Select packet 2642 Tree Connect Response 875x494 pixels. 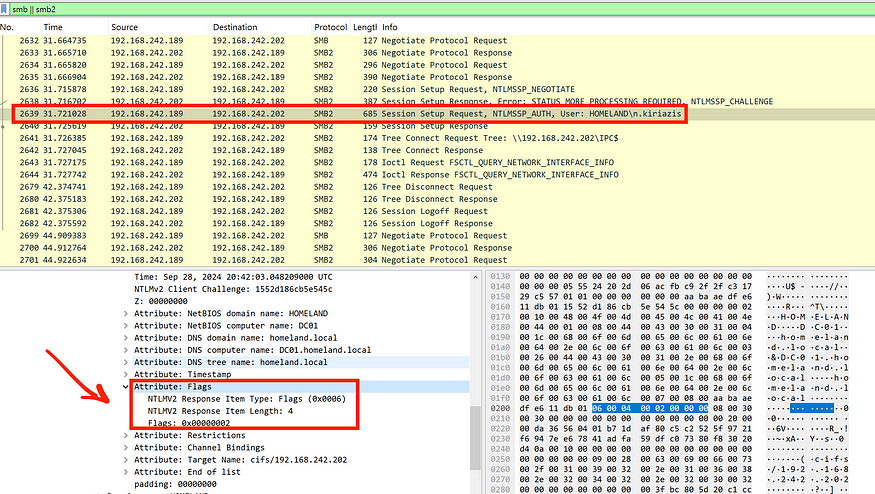click(438, 151)
